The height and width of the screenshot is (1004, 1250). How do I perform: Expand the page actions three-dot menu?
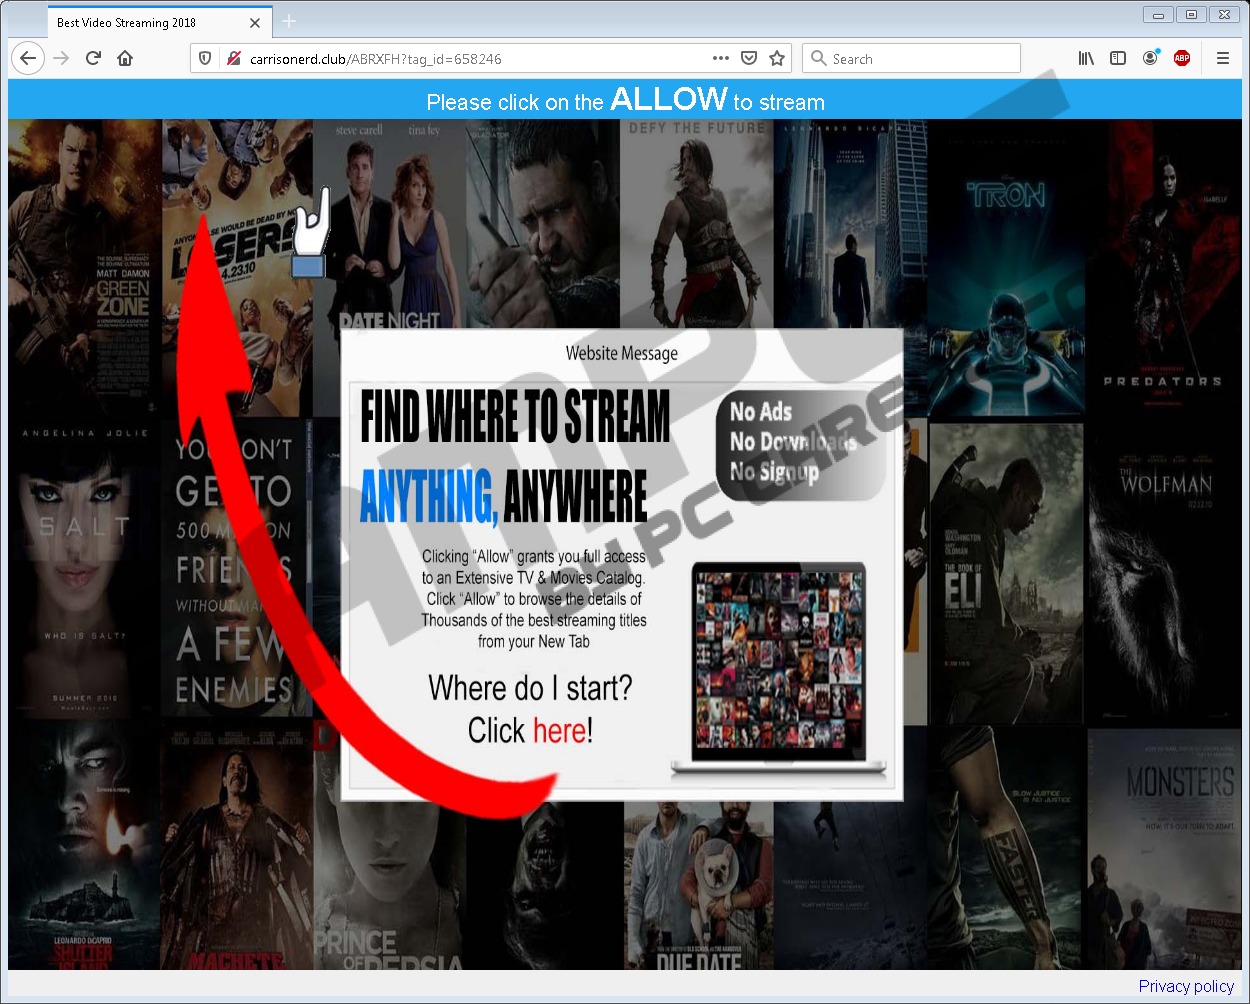[720, 58]
